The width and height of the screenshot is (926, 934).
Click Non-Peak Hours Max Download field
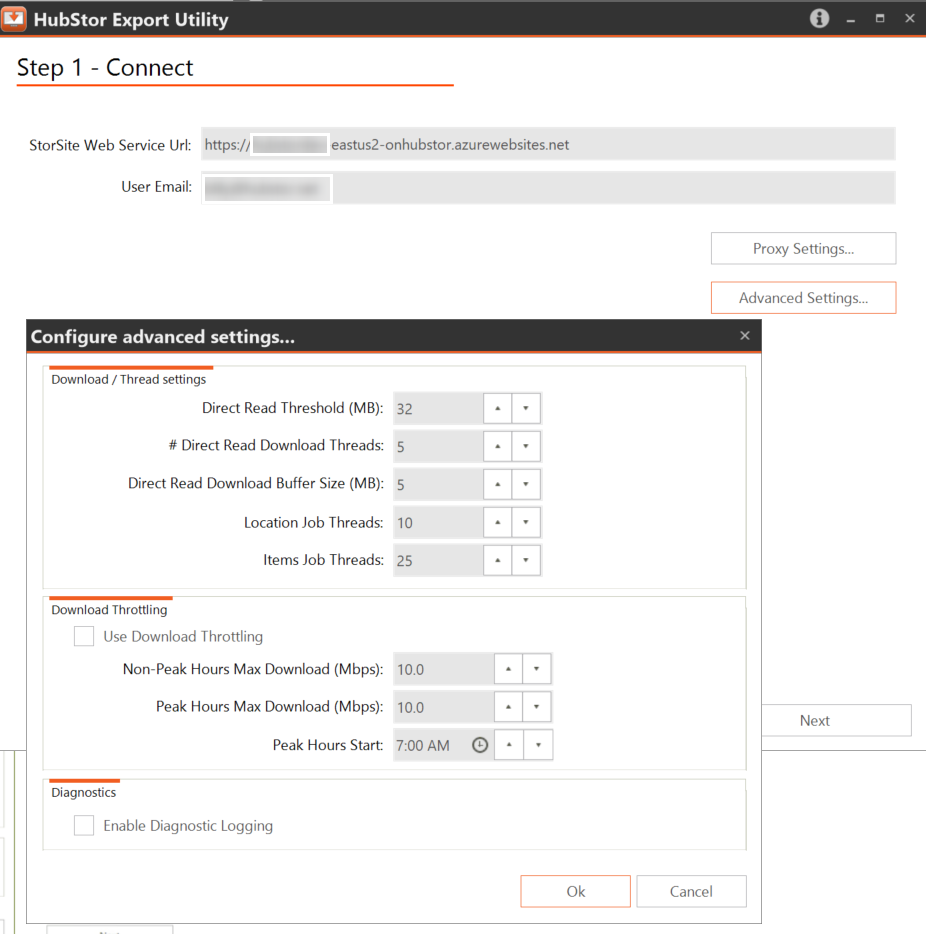444,669
